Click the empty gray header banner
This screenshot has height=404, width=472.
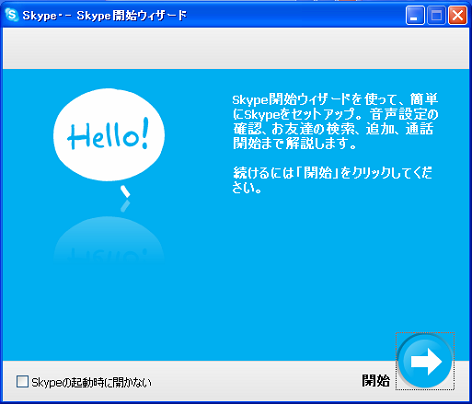[236, 49]
